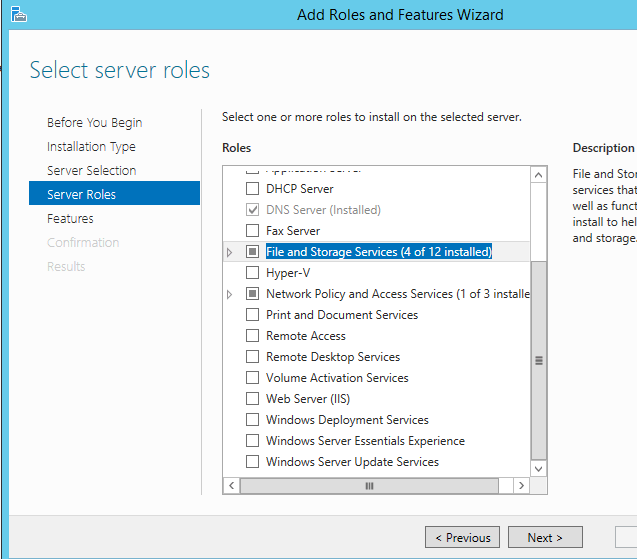Expand Network Policy and Access Services
Viewport: 637px width, 559px height.
230,294
